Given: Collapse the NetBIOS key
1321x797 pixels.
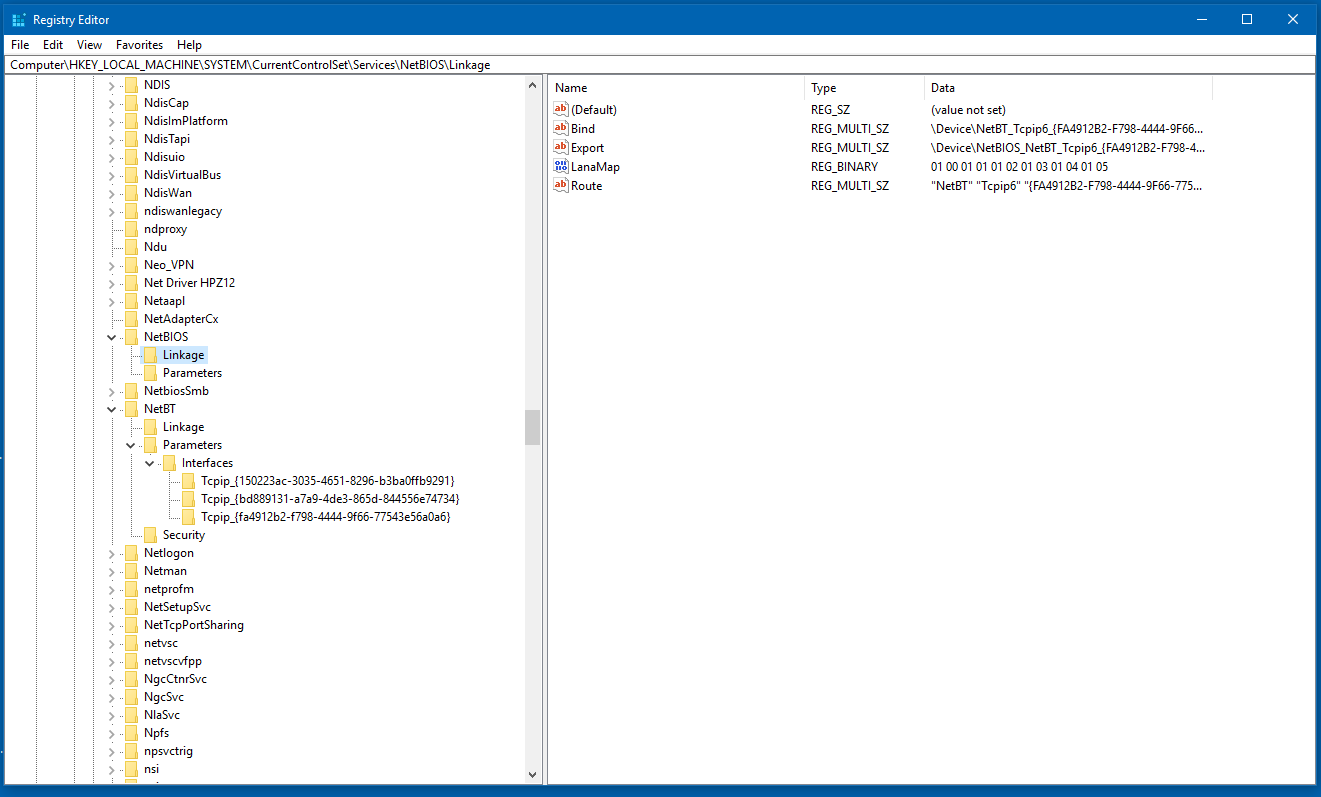Looking at the screenshot, I should (x=112, y=337).
